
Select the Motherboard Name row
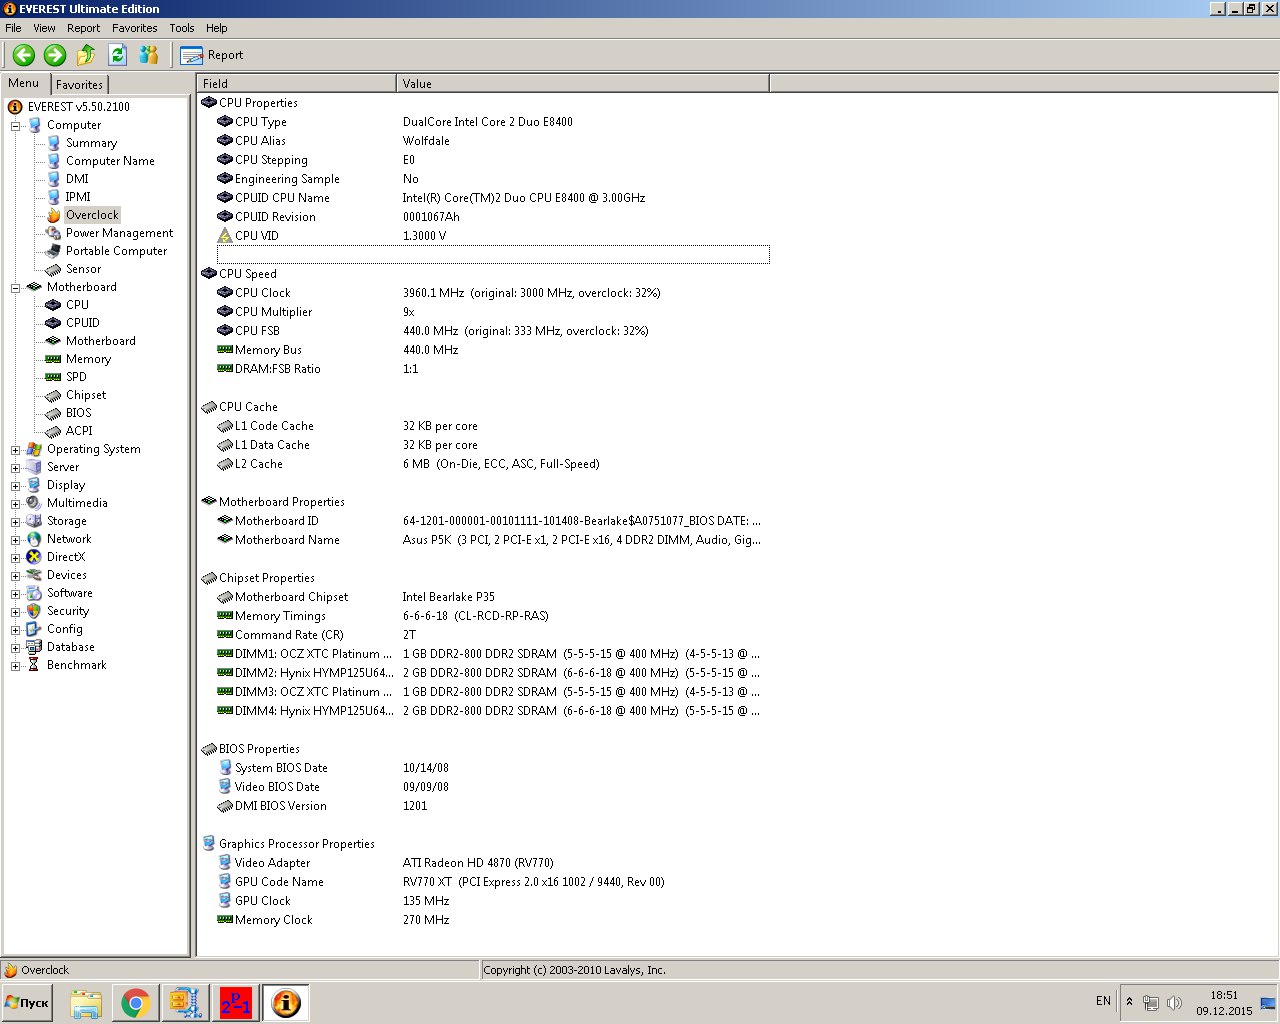point(492,540)
